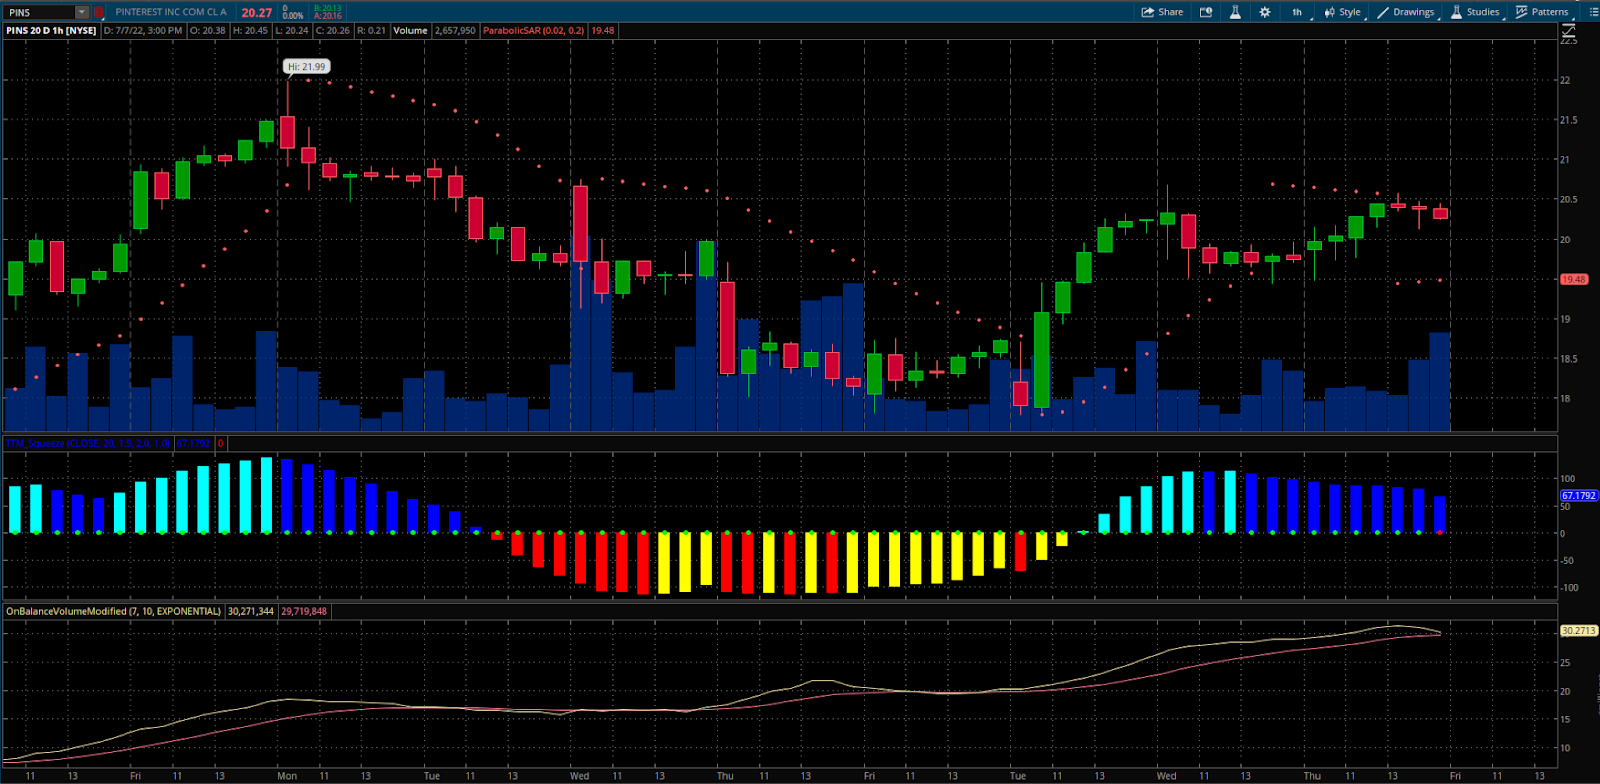Click the volume value 2,657,950
Screen dimensions: 1600x784
click(455, 31)
